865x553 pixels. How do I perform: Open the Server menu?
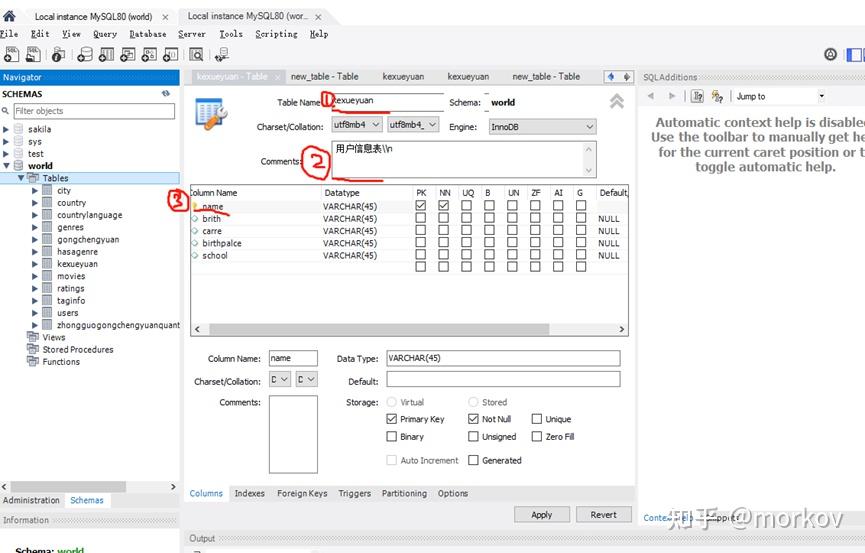(192, 34)
